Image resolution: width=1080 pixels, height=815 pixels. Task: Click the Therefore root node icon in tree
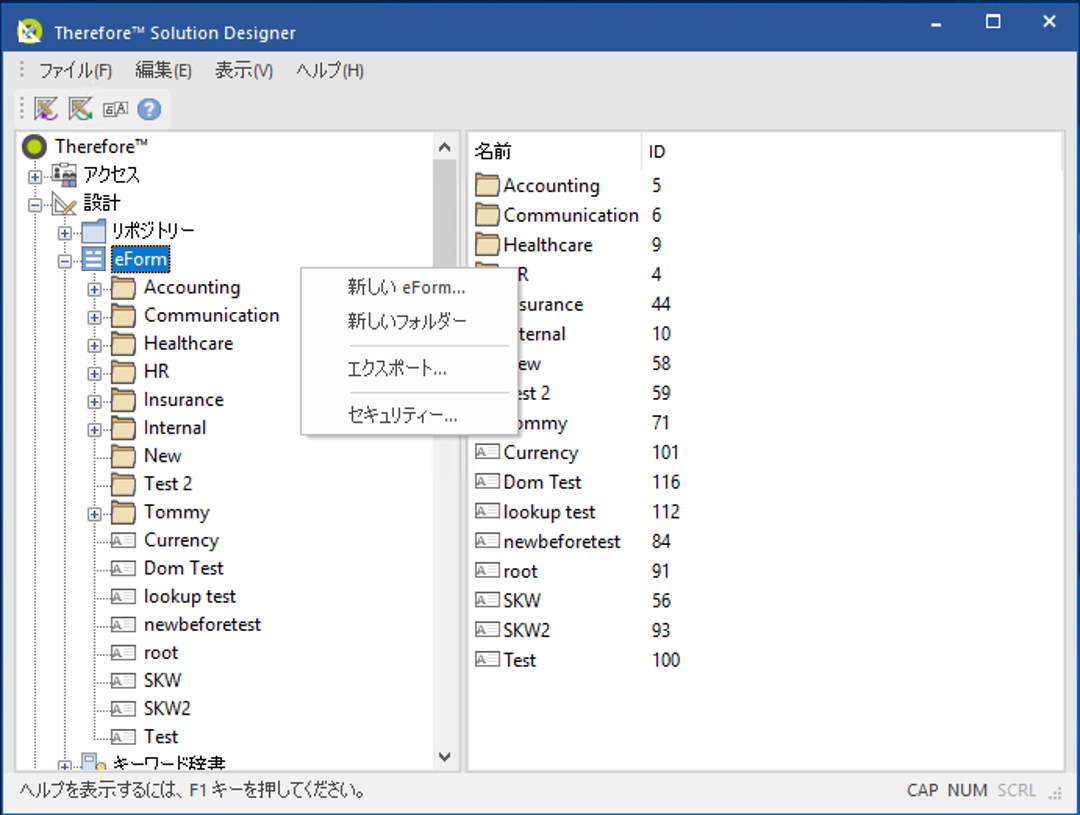point(34,146)
